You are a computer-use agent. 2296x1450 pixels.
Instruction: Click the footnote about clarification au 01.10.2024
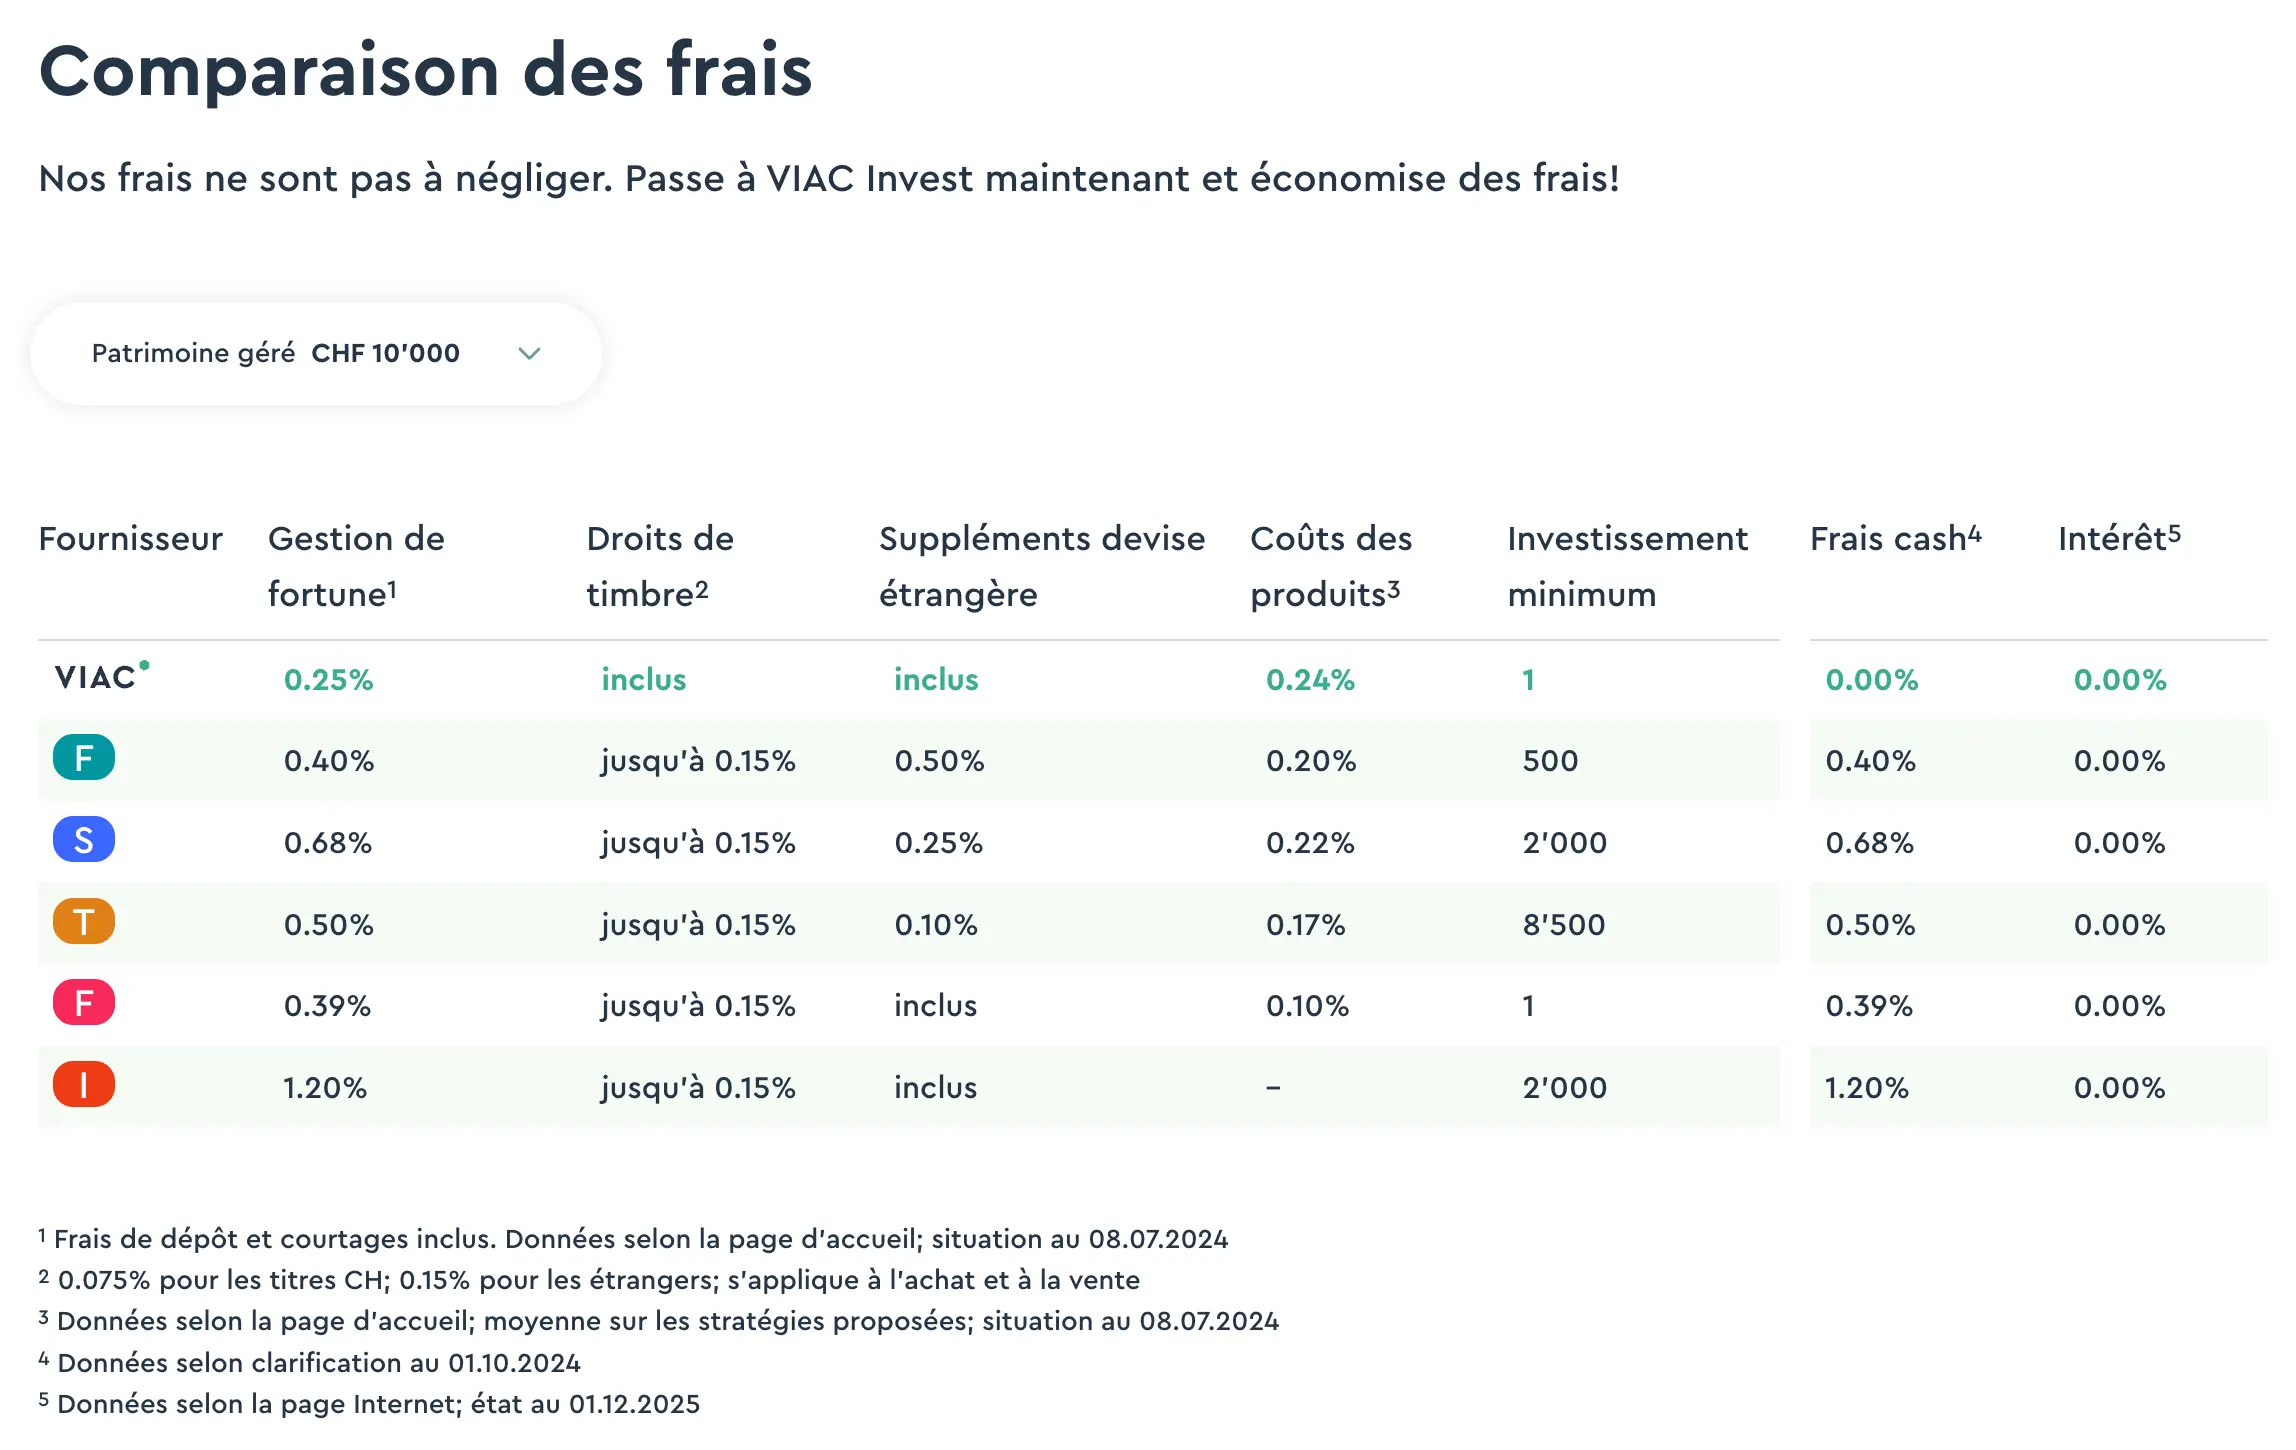tap(310, 1362)
